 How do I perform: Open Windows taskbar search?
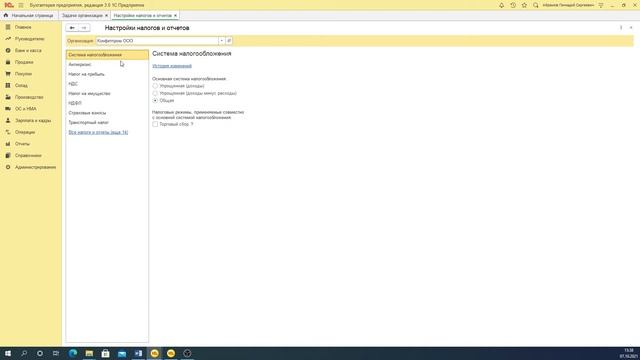coord(24,353)
